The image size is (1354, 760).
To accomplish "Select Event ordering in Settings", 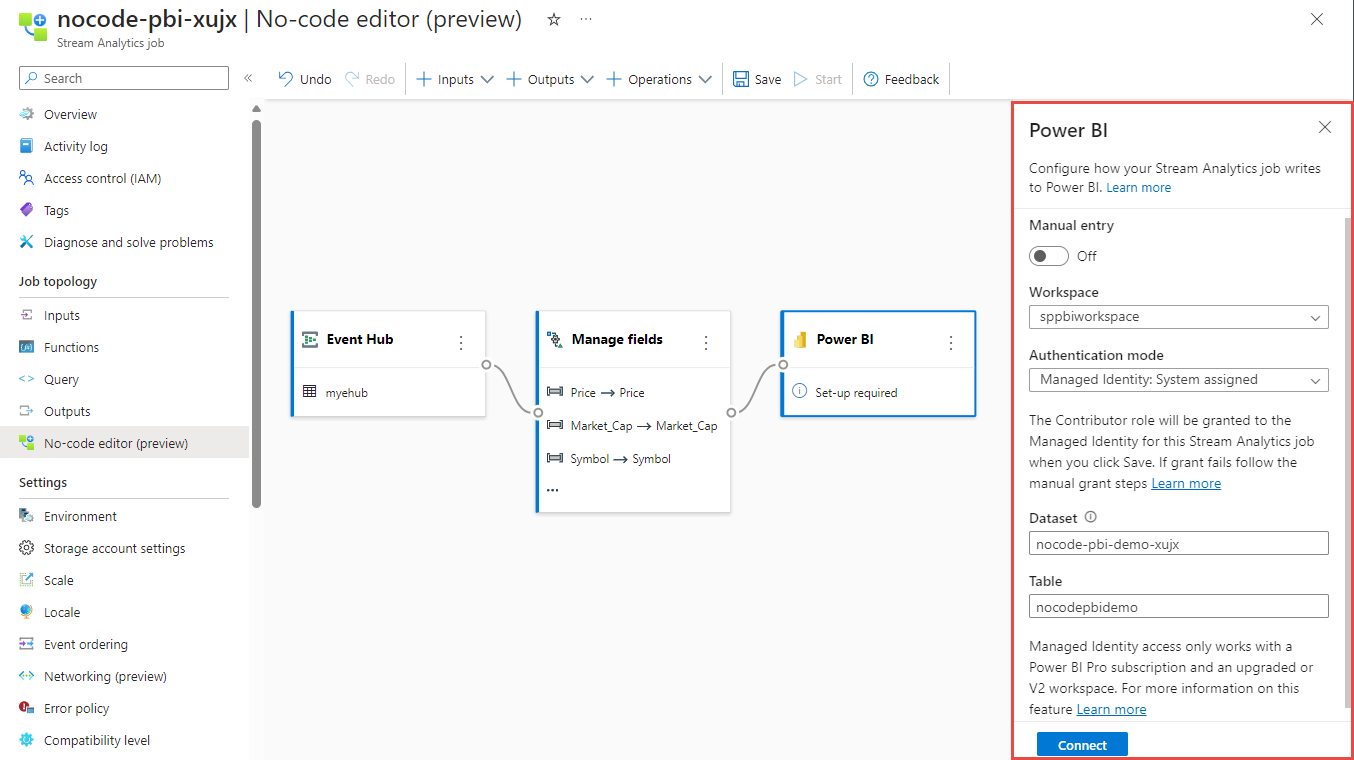I will tap(84, 643).
